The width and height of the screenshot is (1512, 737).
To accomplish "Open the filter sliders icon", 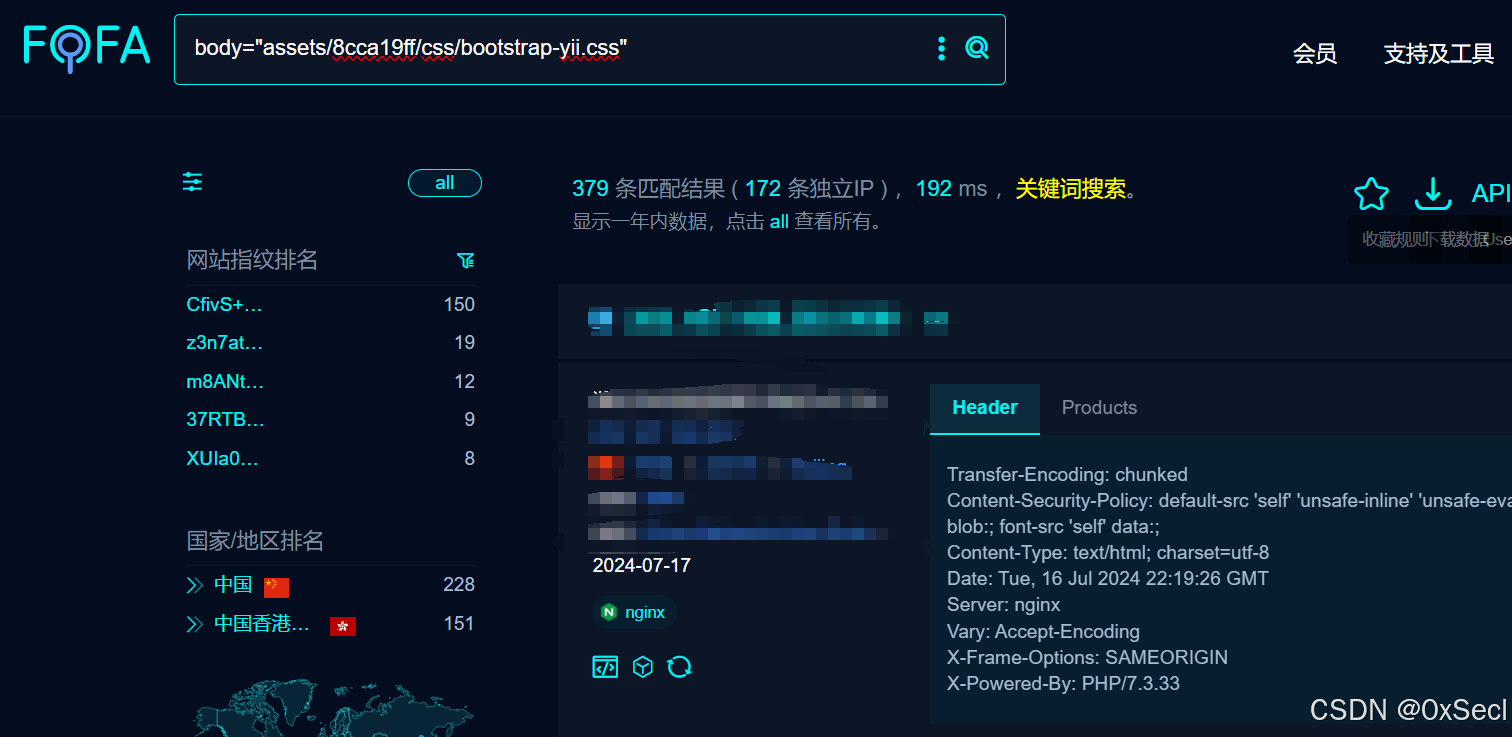I will 192,182.
